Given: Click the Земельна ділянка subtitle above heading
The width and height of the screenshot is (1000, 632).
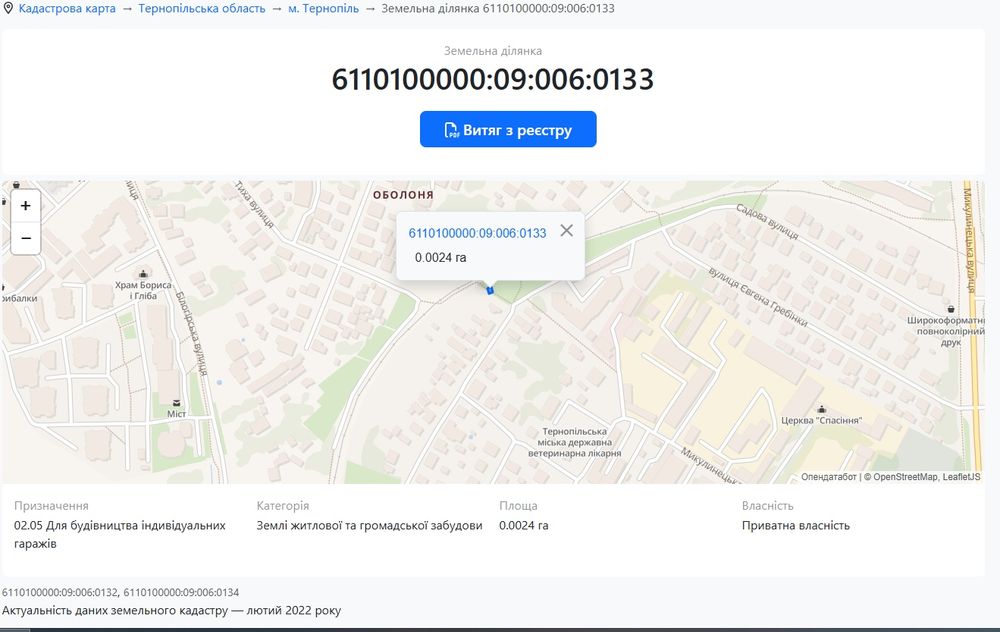Looking at the screenshot, I should (493, 51).
